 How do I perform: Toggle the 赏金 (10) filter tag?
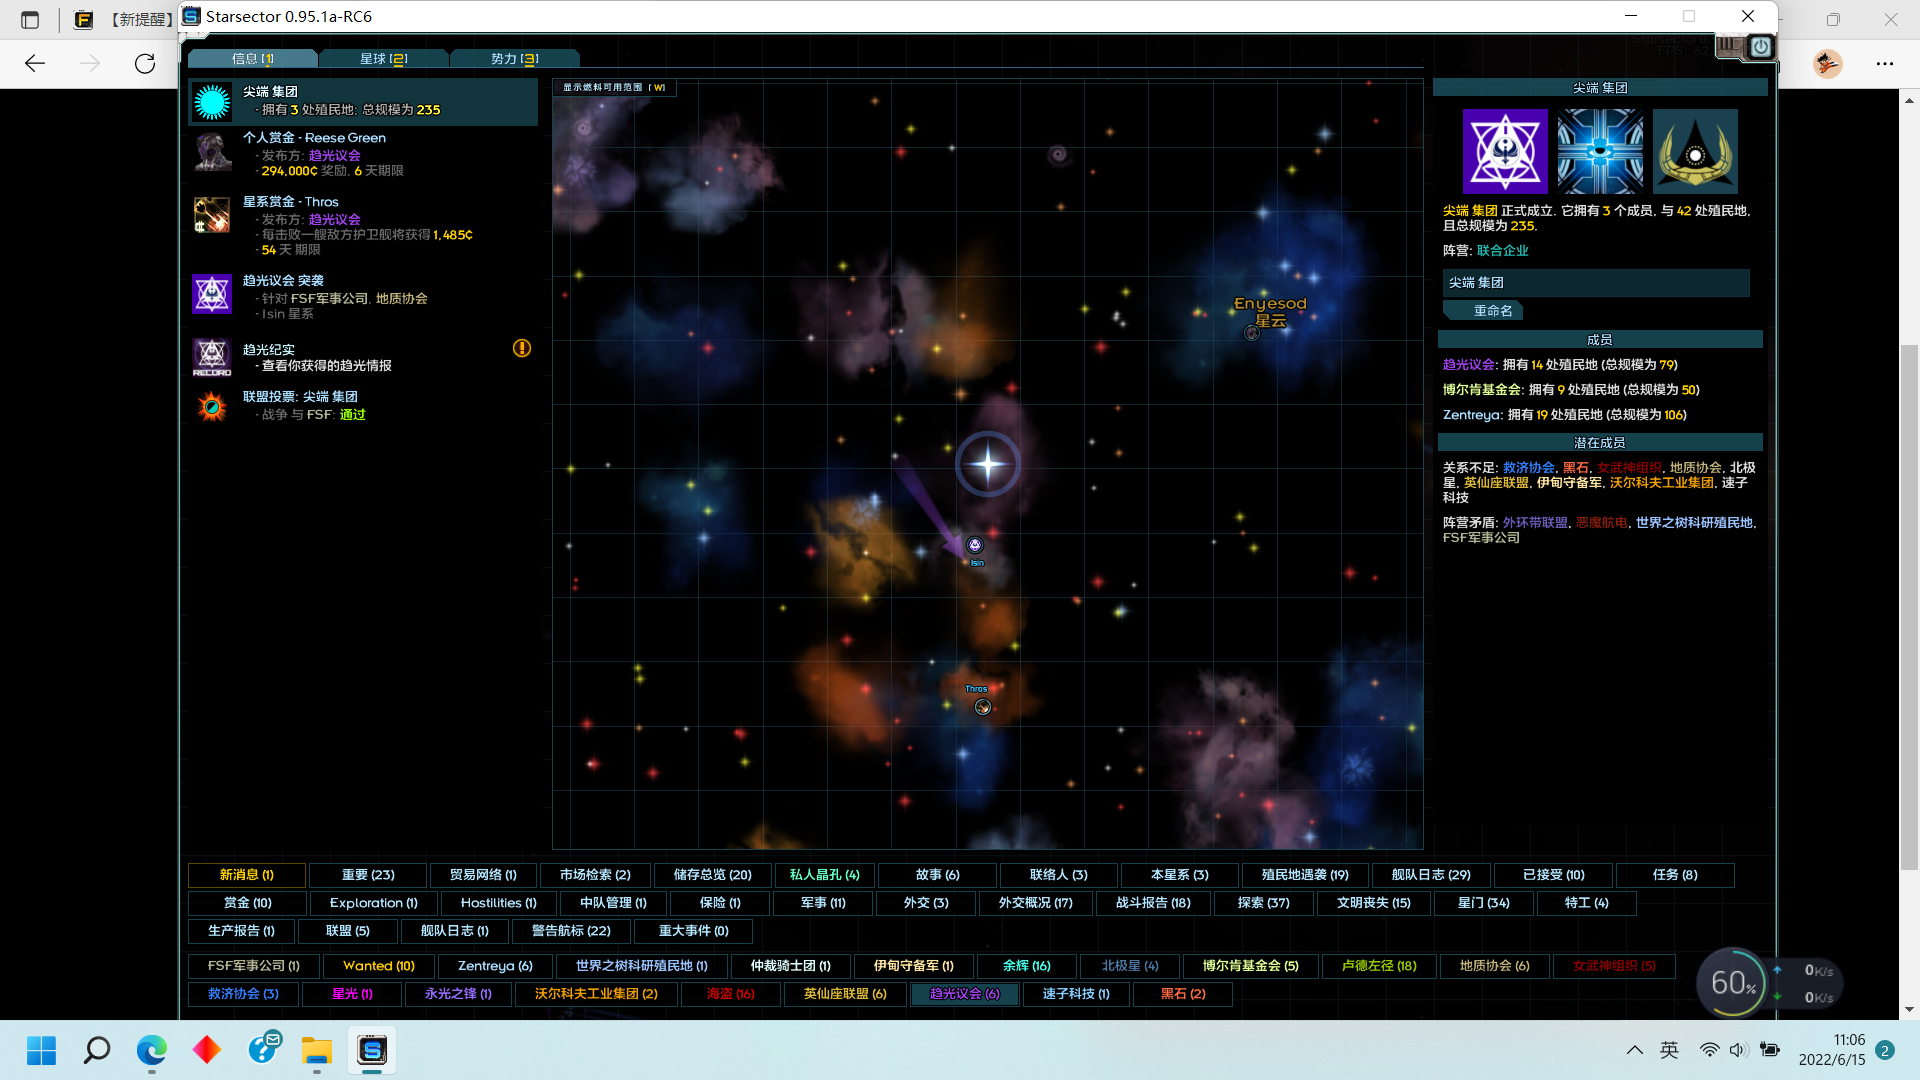(x=247, y=903)
